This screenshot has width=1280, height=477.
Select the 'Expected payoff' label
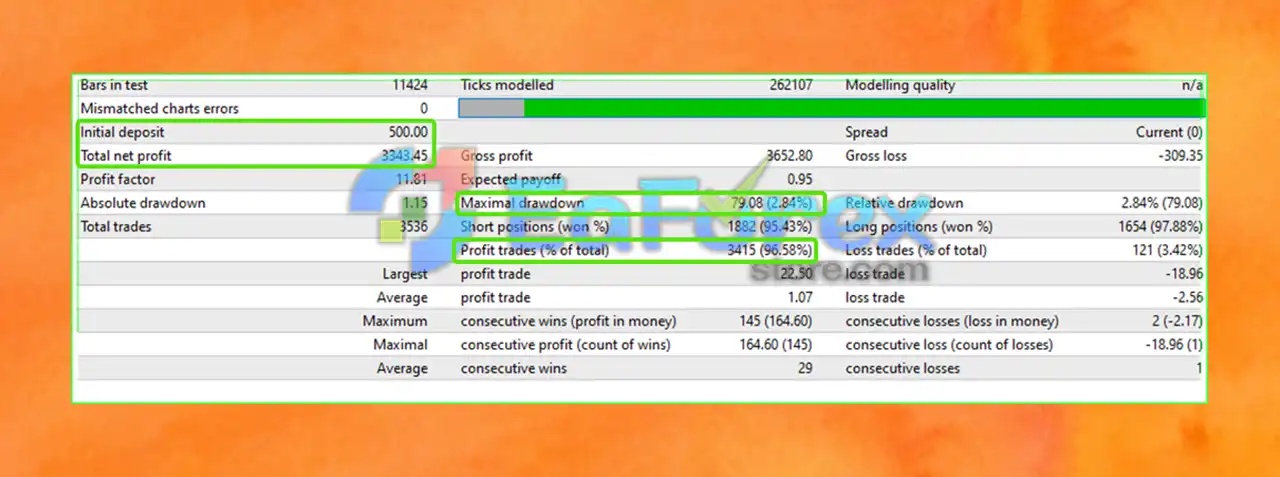(508, 180)
